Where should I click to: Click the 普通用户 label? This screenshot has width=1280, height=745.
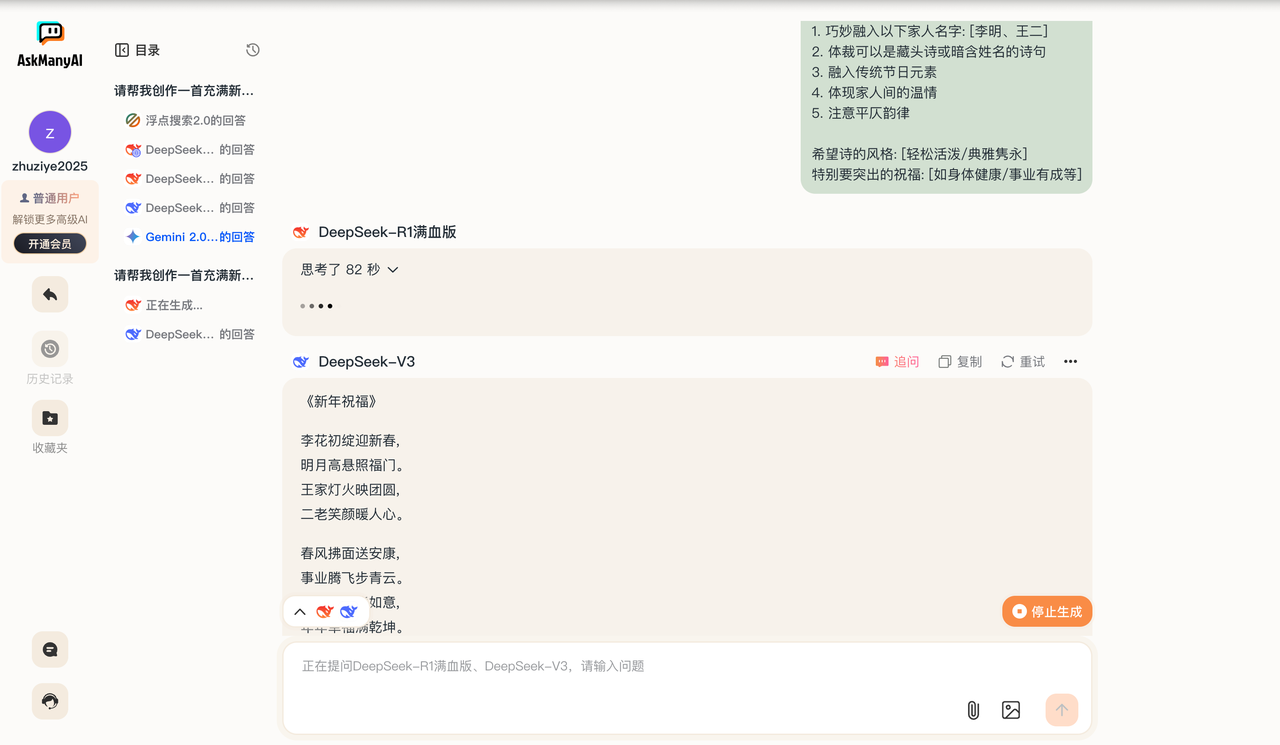[50, 198]
